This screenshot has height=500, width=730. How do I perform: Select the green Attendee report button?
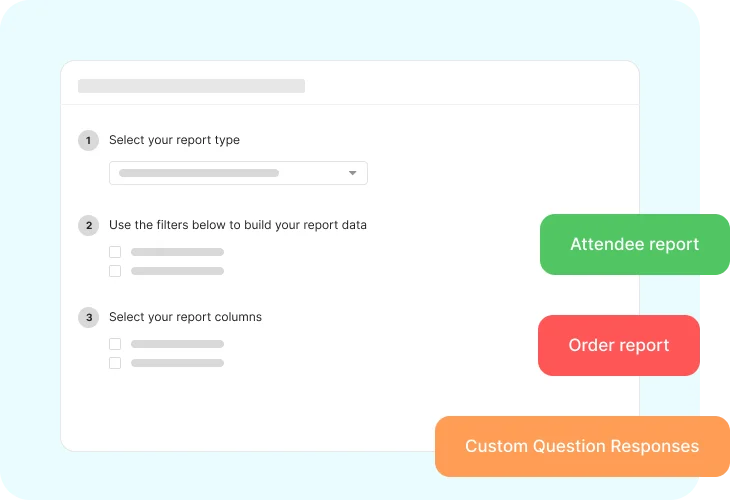[x=635, y=244]
